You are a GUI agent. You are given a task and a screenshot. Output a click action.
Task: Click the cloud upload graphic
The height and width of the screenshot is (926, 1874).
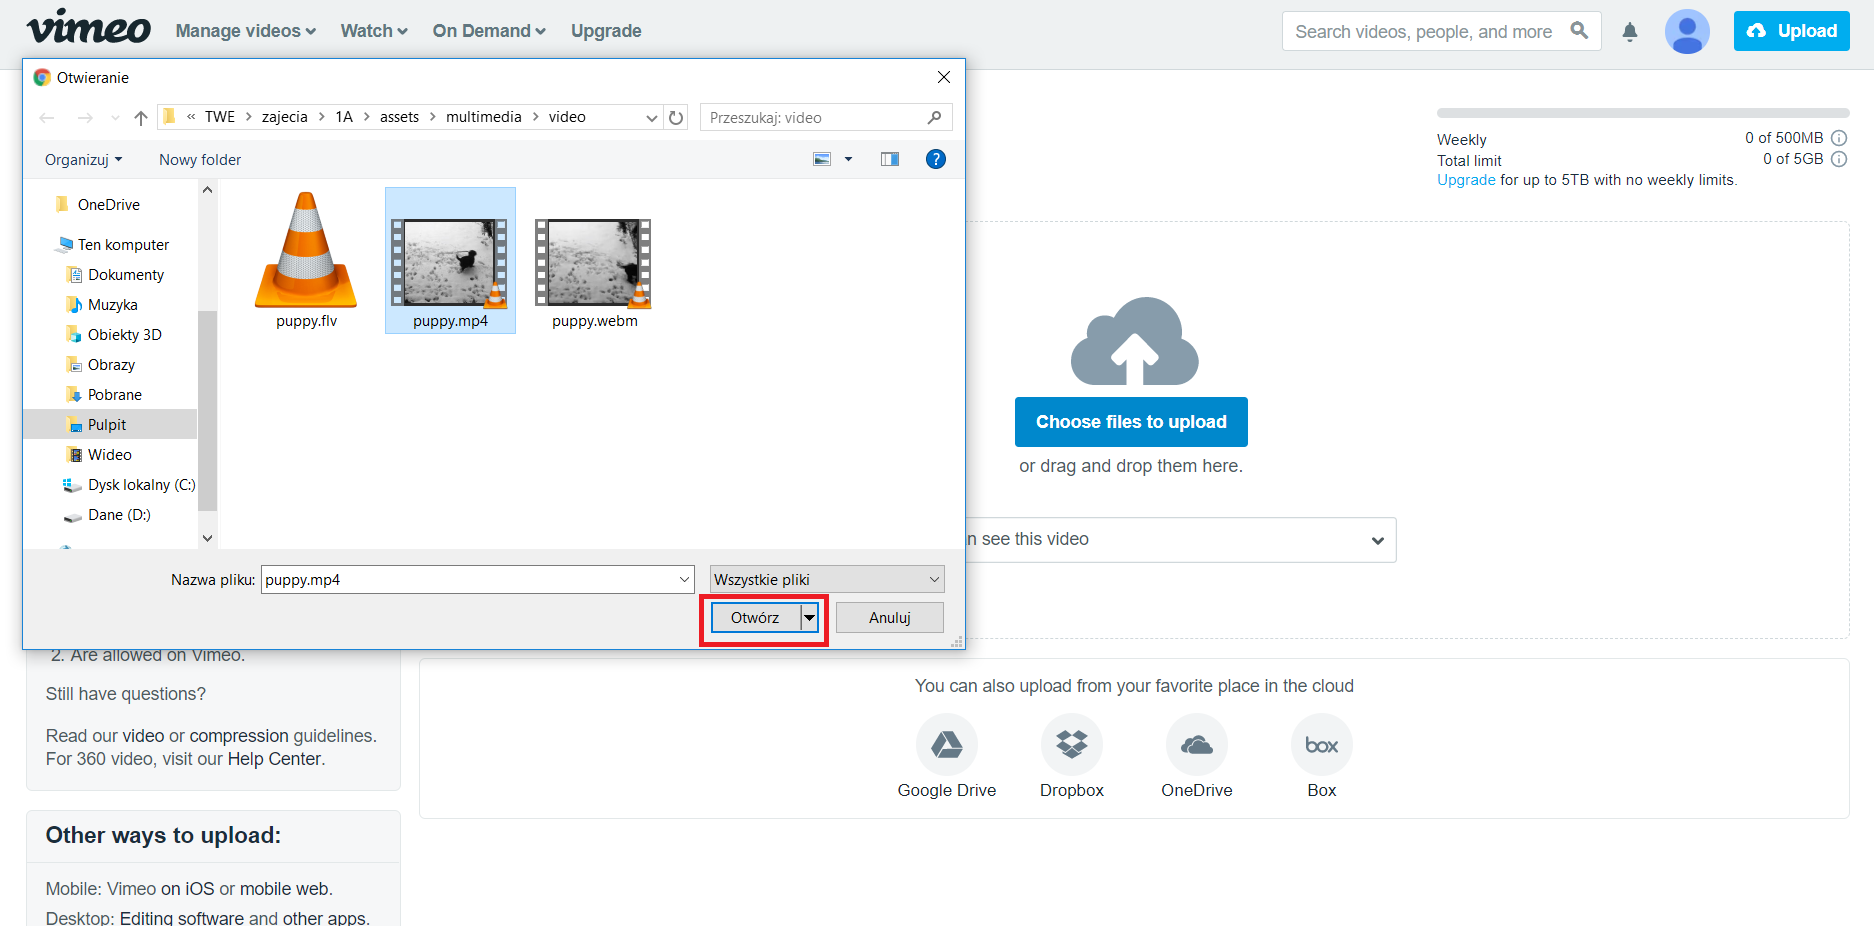pos(1134,341)
